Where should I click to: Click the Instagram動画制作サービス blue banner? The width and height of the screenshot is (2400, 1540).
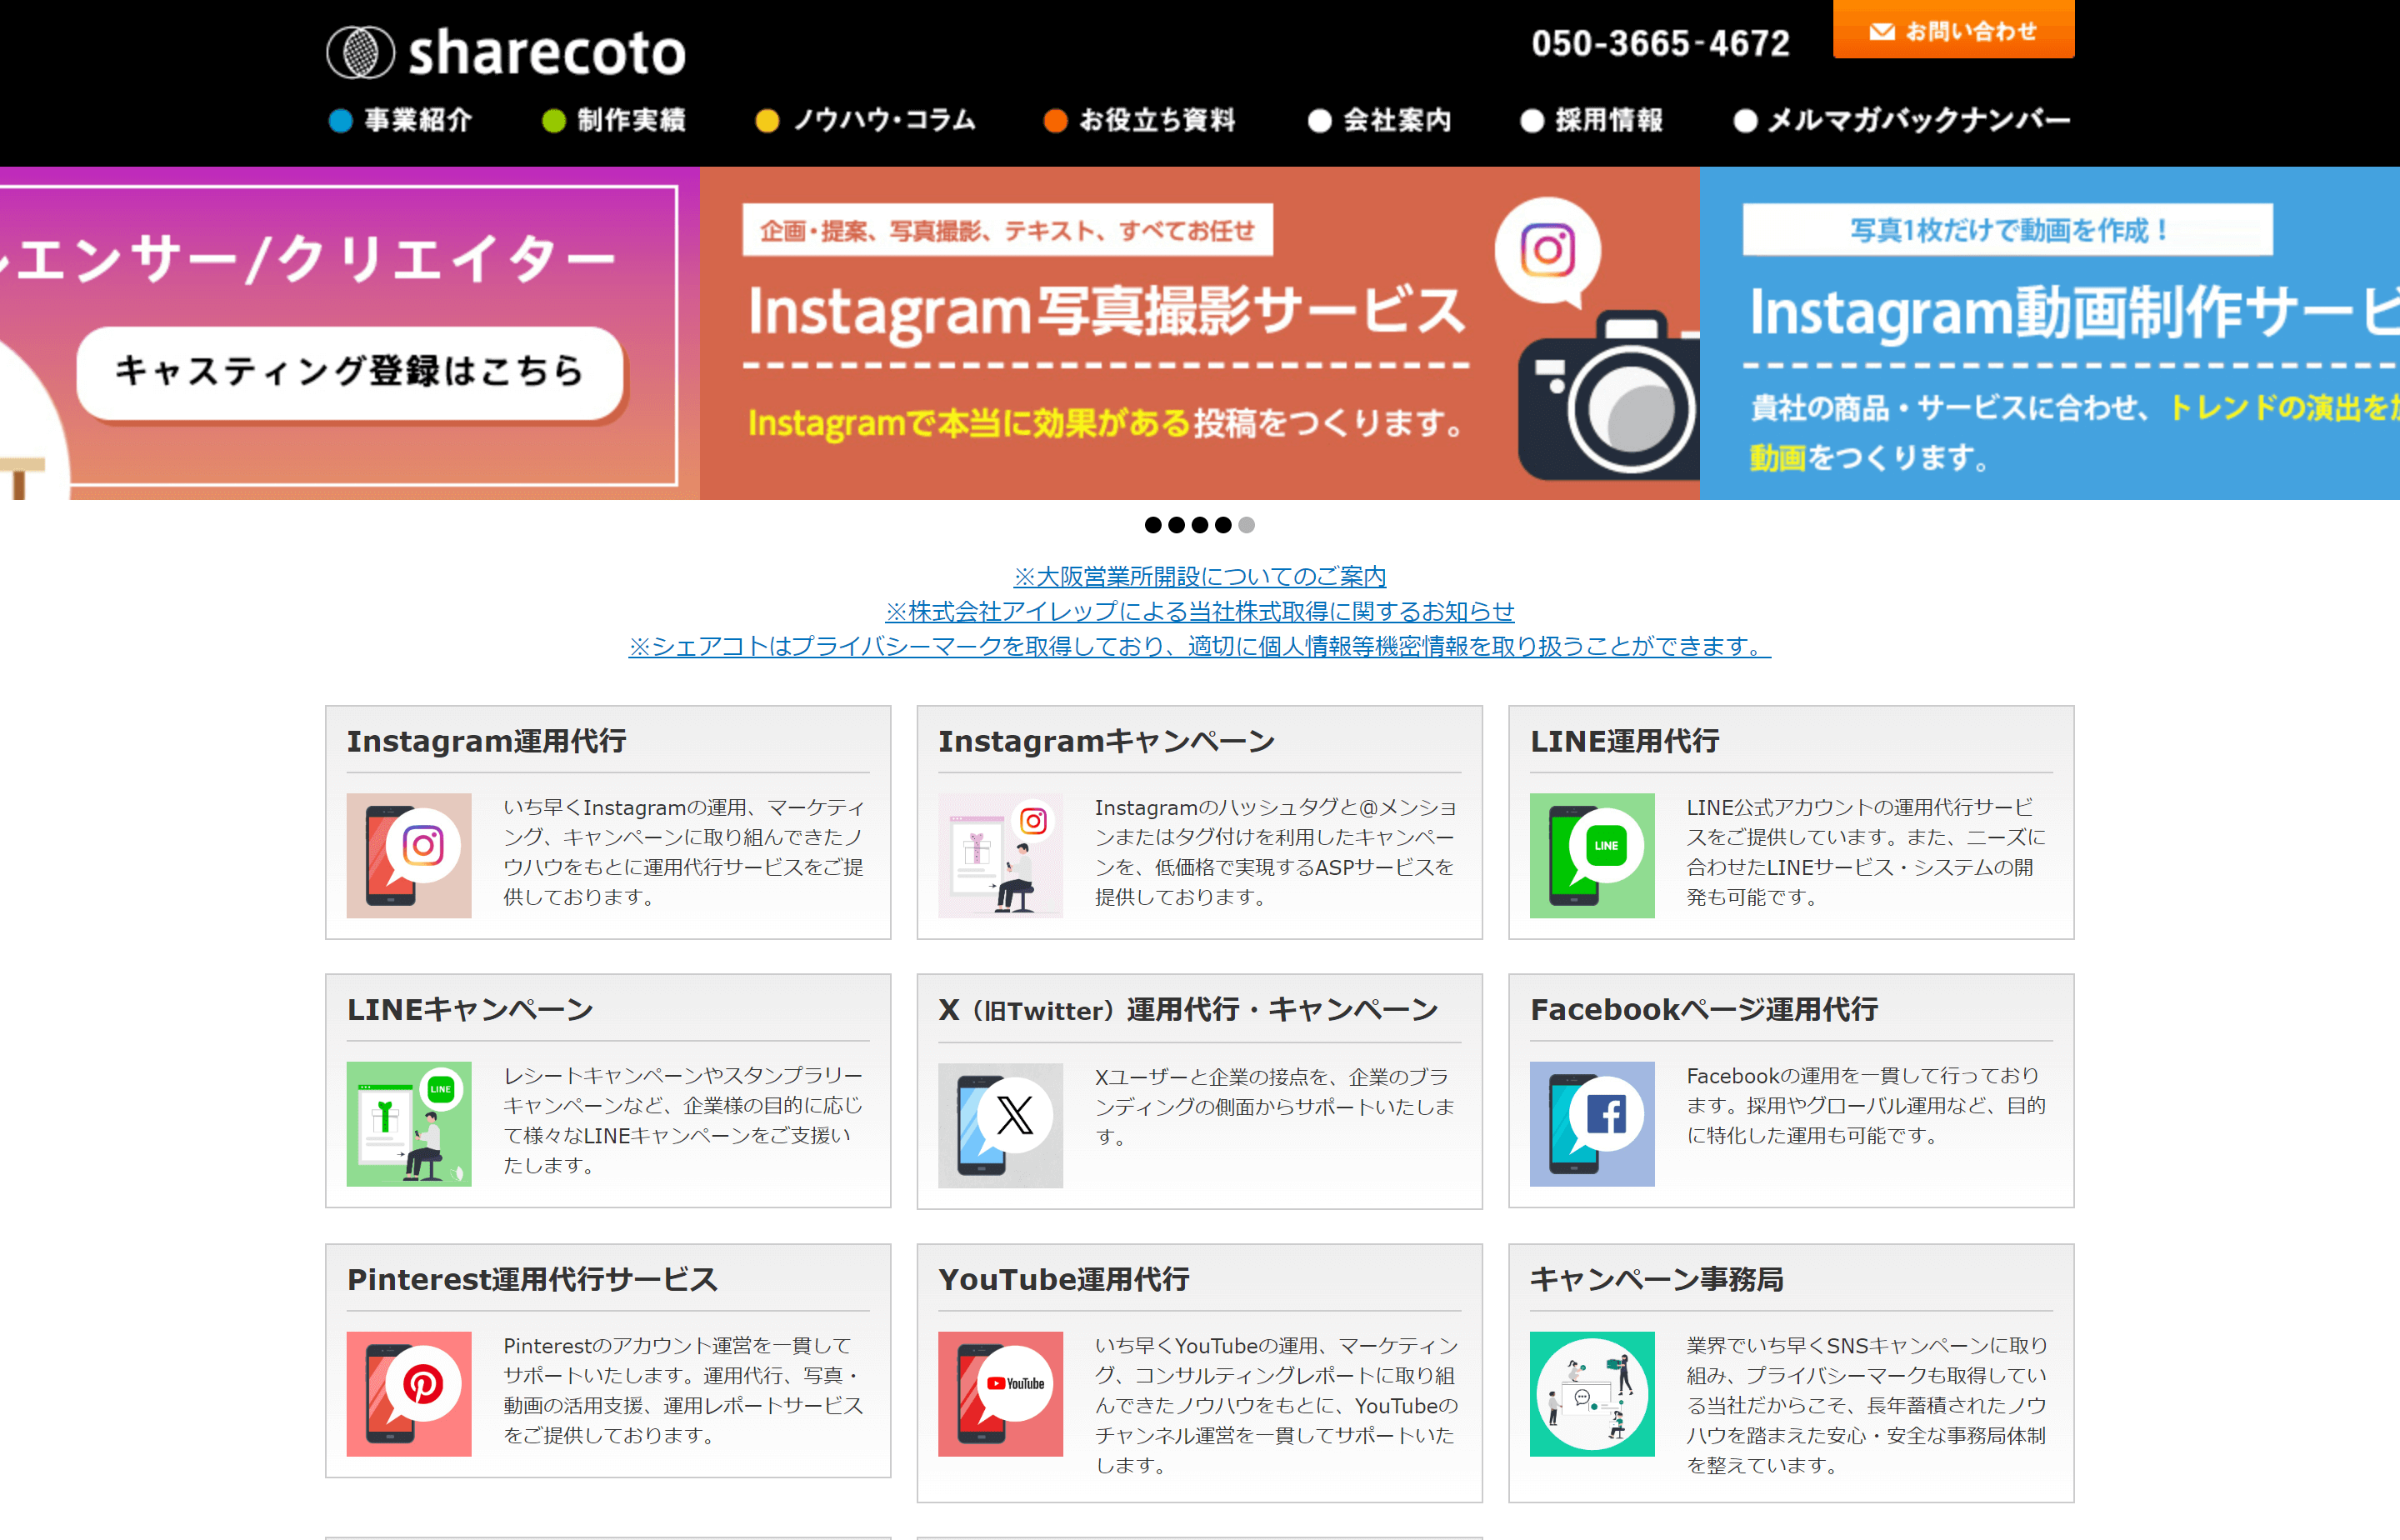pyautogui.click(x=2049, y=333)
